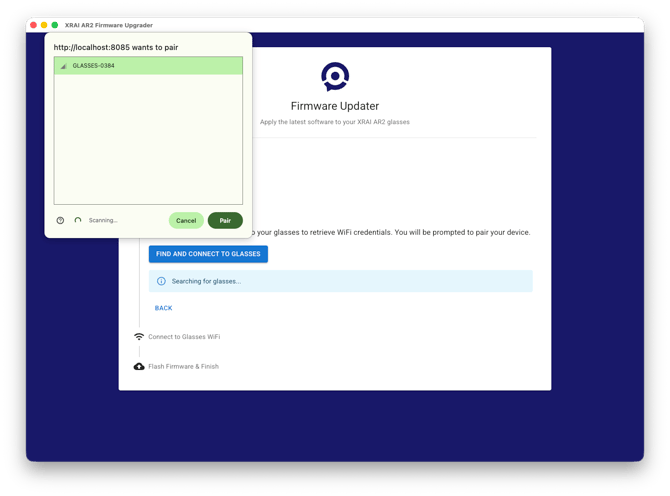Click the WiFi icon for Connect to Glasses WiFi

tap(139, 337)
